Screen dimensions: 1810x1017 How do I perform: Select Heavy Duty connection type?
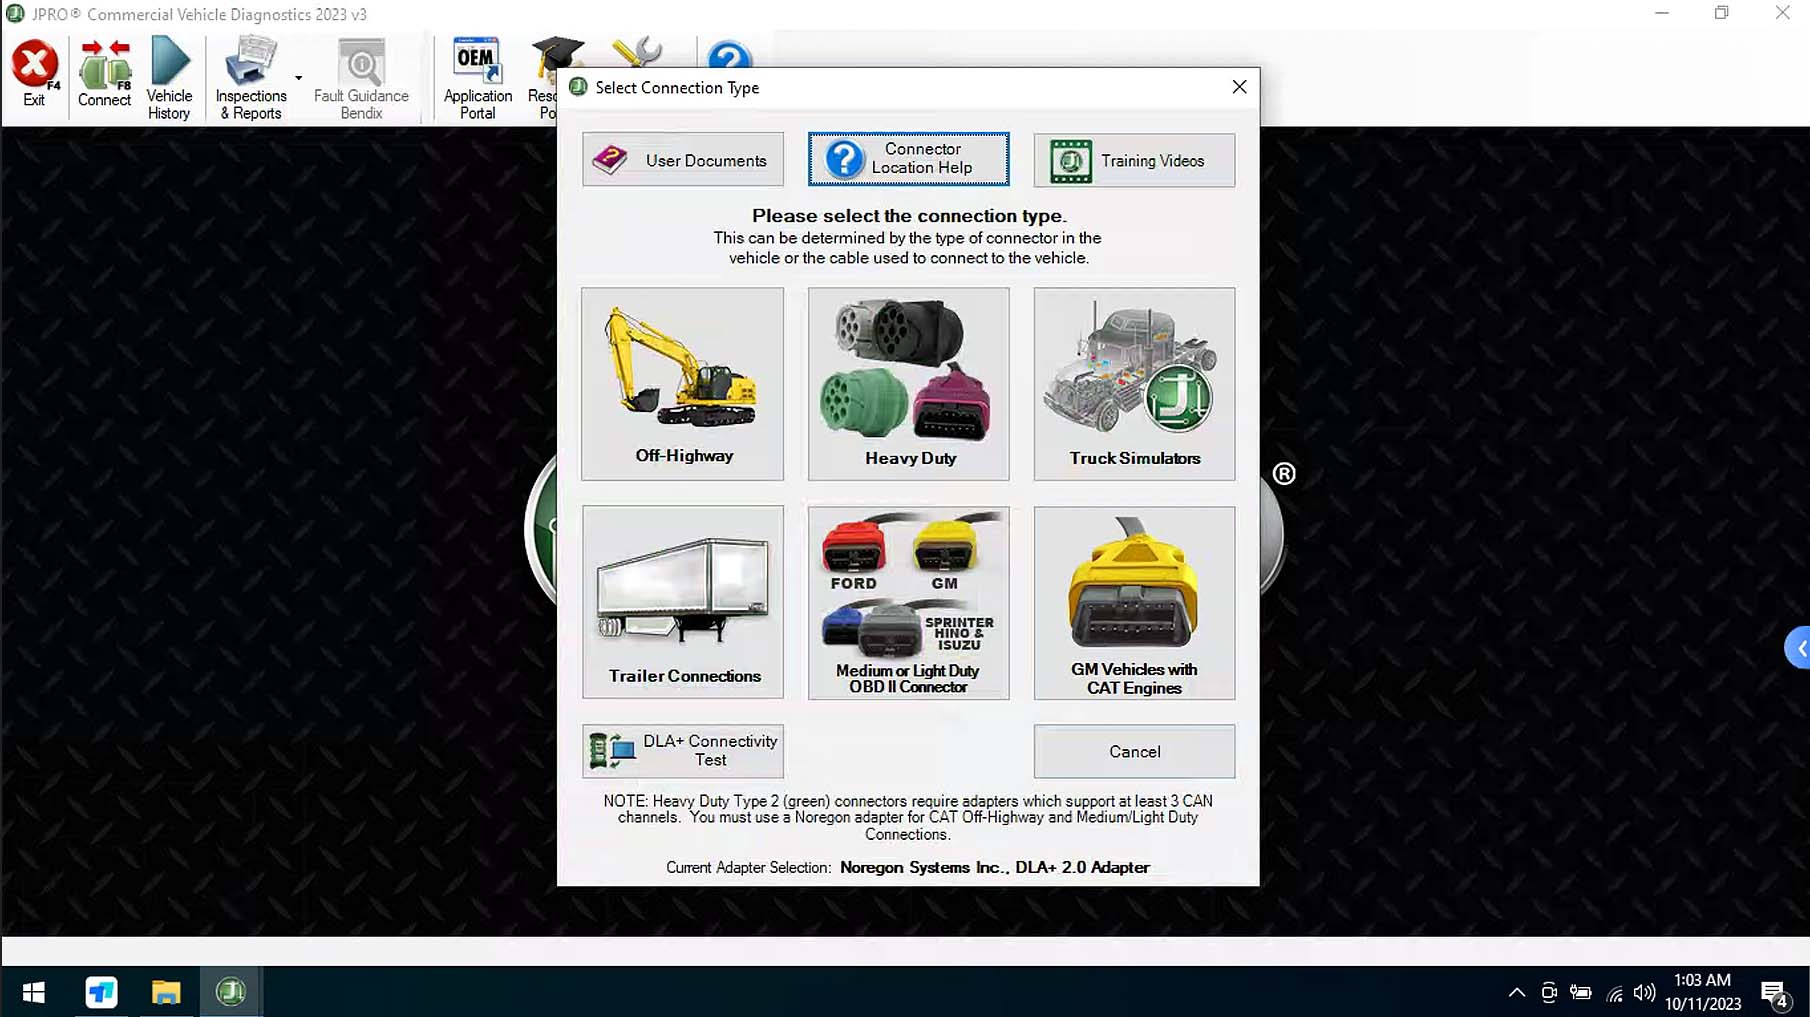coord(909,384)
